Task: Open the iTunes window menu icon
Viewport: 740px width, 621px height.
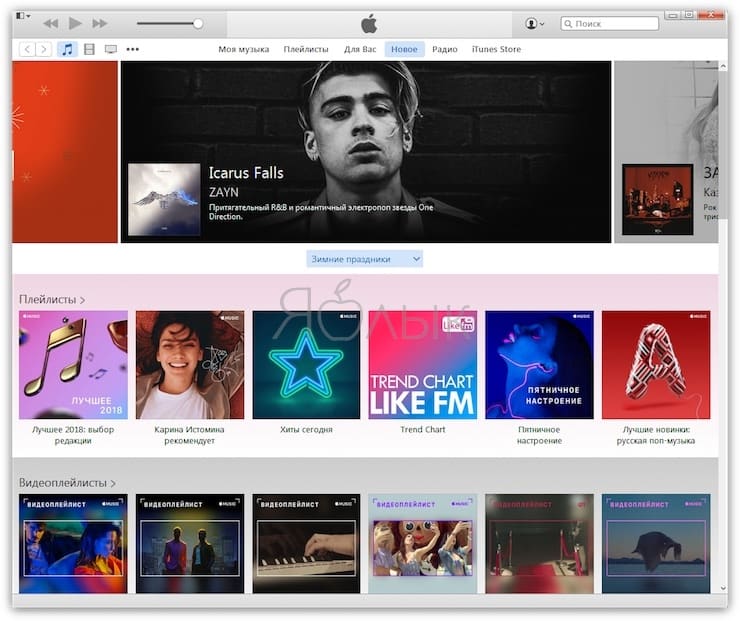Action: pyautogui.click(x=23, y=16)
